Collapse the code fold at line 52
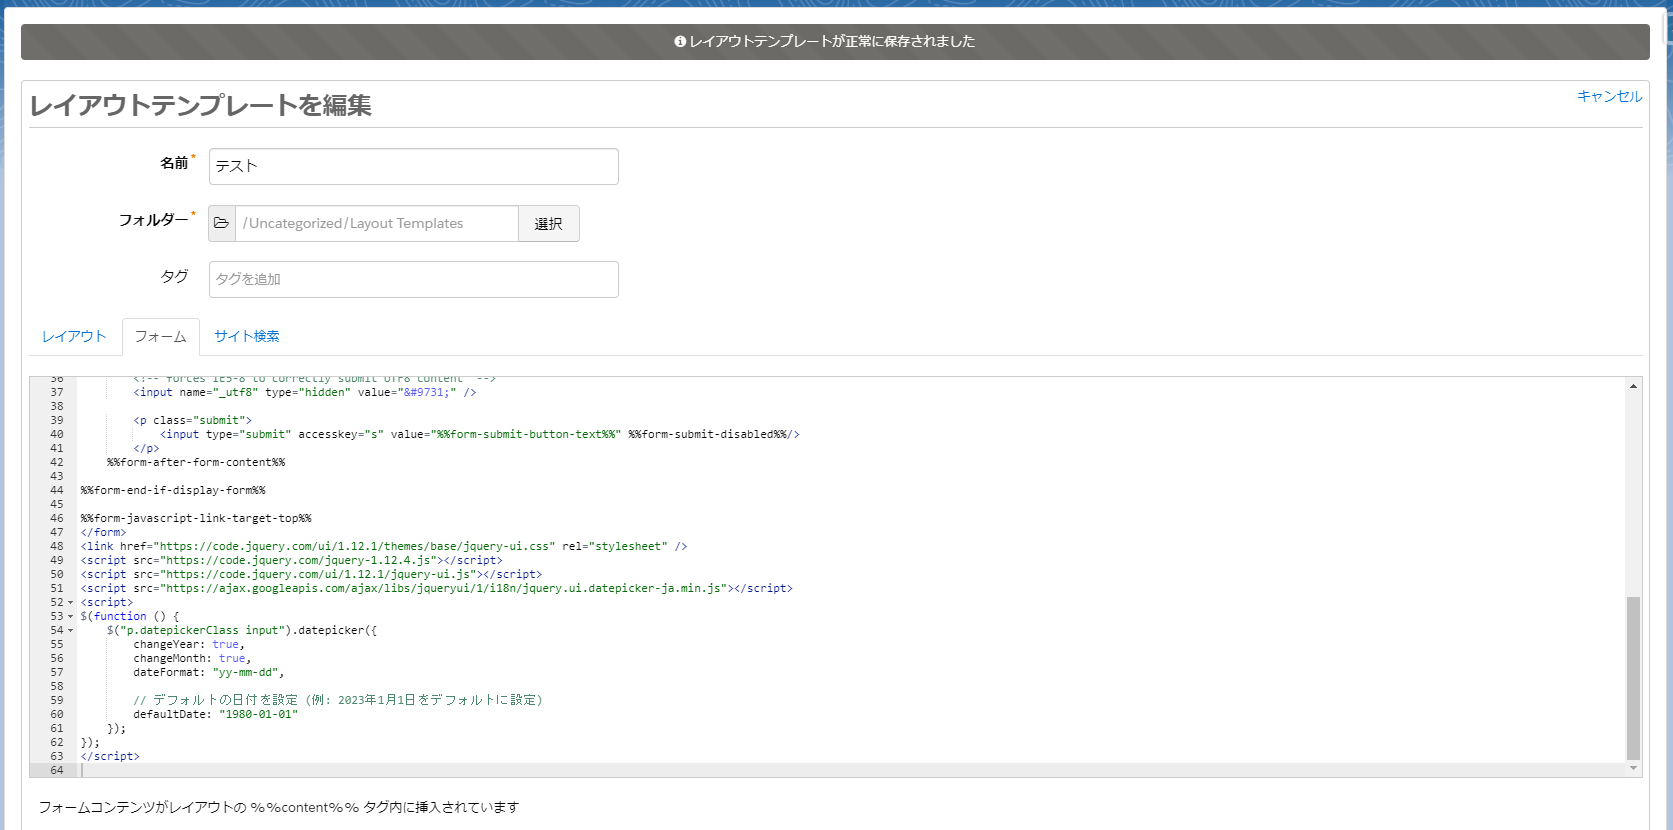Viewport: 1673px width, 830px height. (71, 603)
